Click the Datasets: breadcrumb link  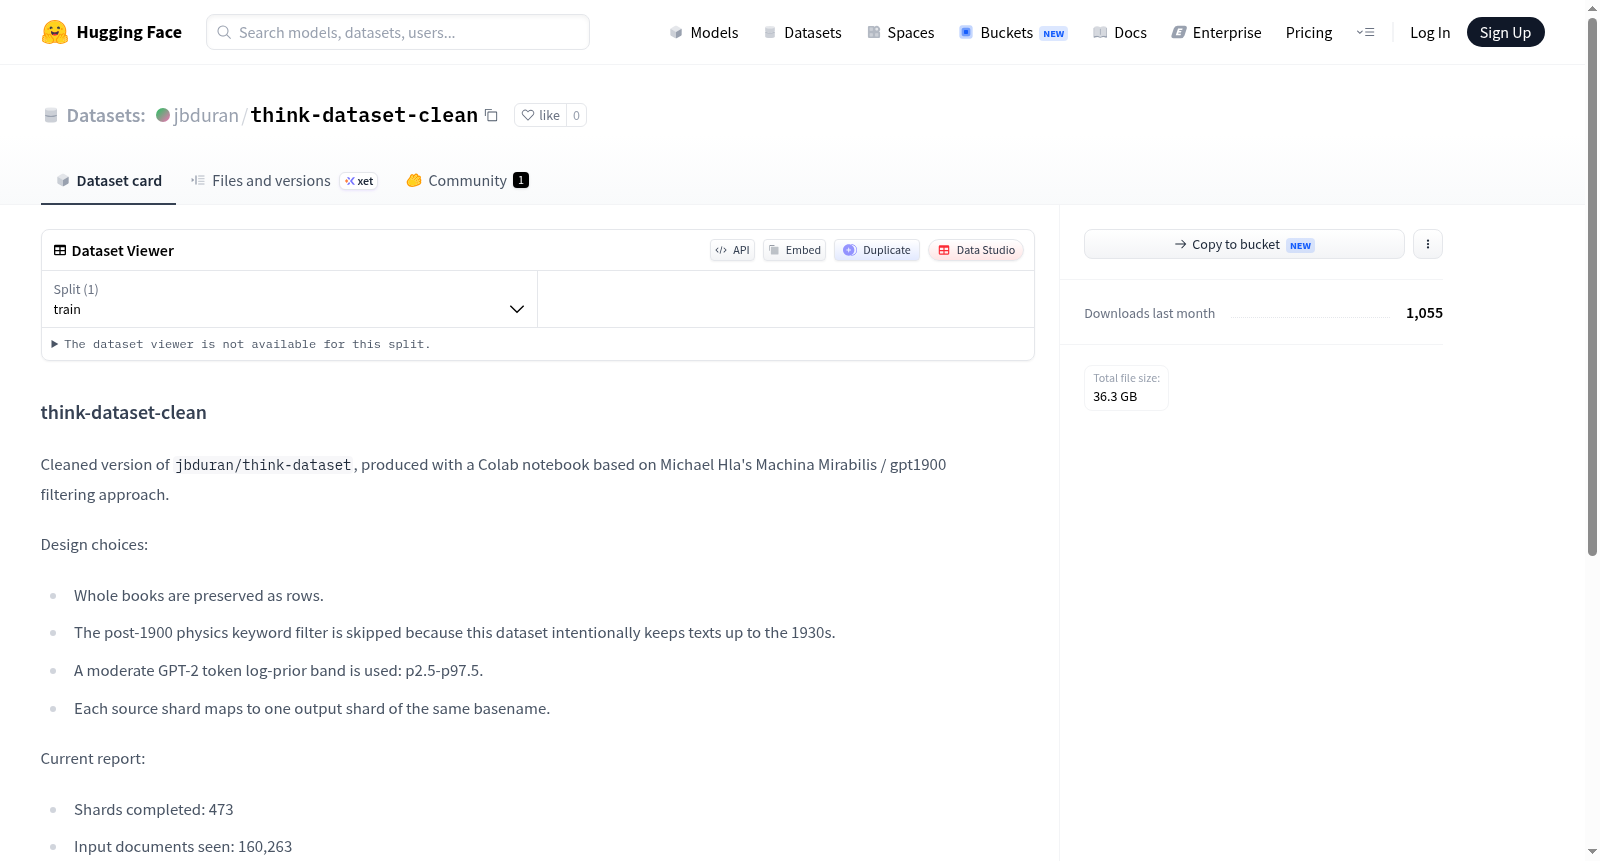point(106,115)
